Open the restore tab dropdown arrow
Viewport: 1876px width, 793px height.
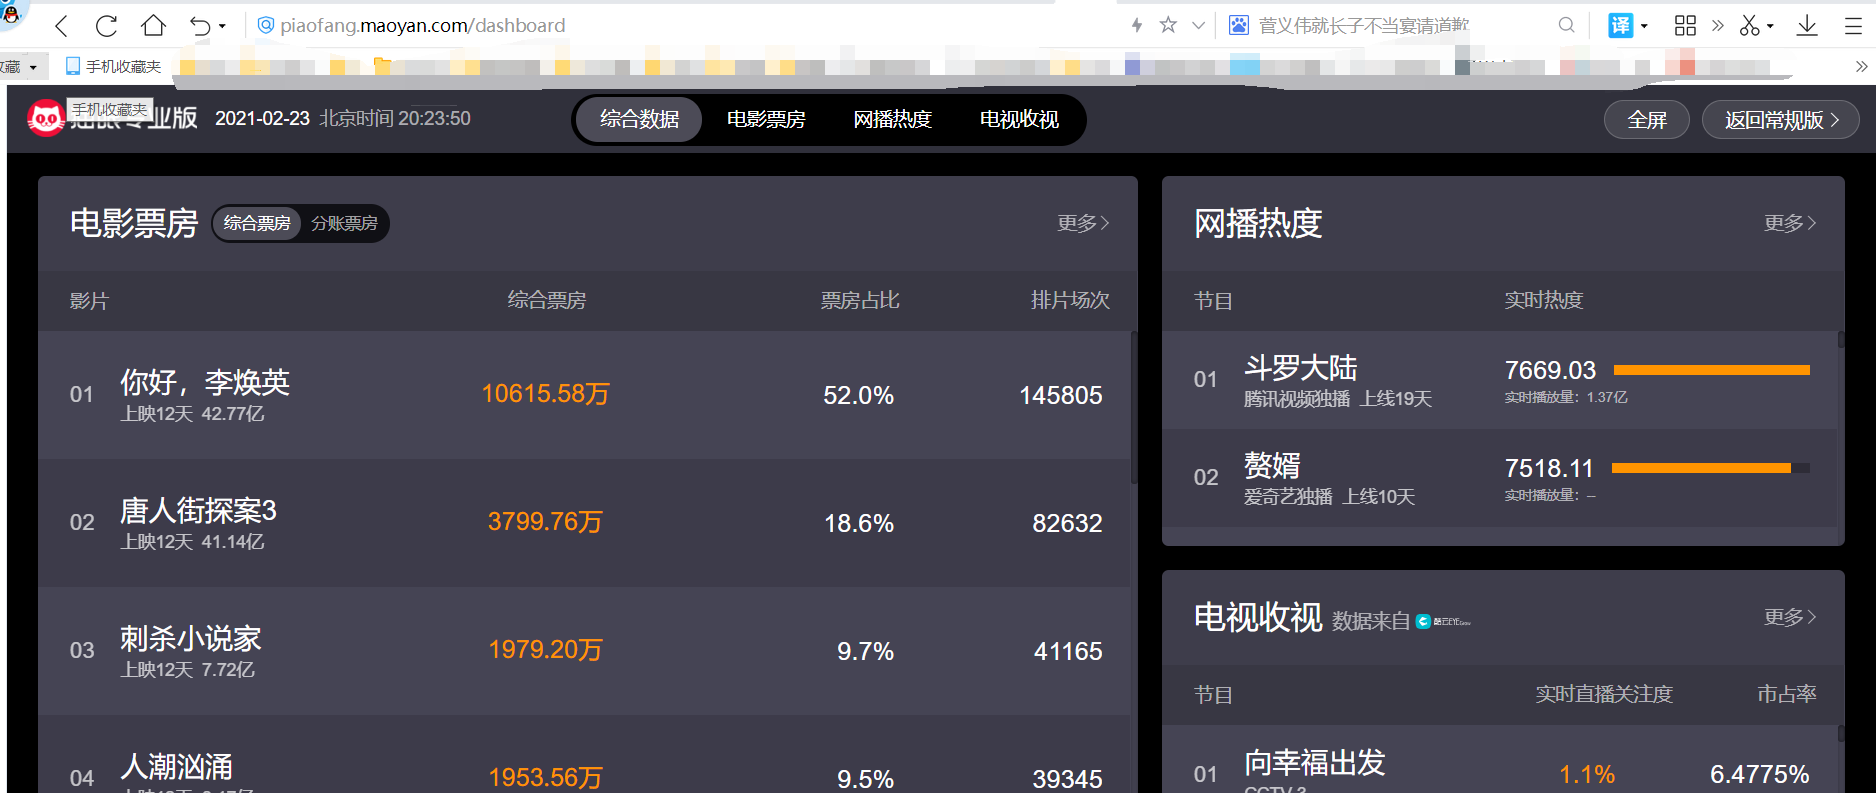(x=222, y=26)
